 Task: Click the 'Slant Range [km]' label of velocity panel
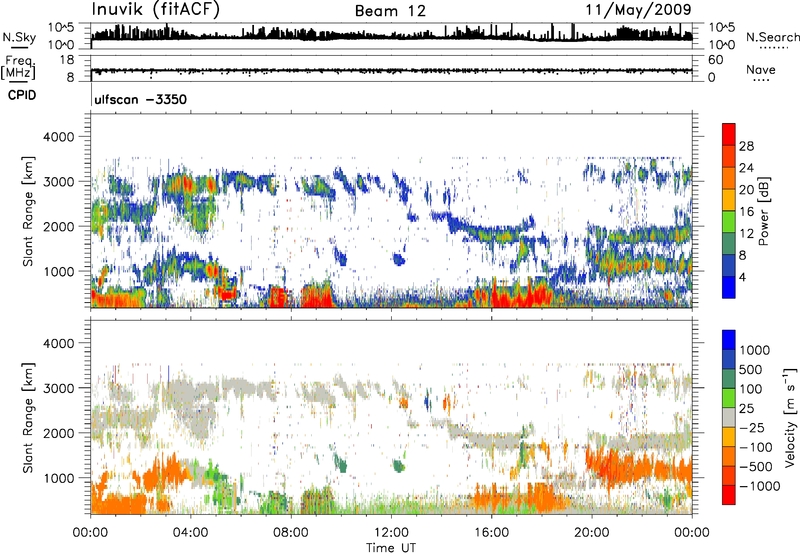click(28, 418)
